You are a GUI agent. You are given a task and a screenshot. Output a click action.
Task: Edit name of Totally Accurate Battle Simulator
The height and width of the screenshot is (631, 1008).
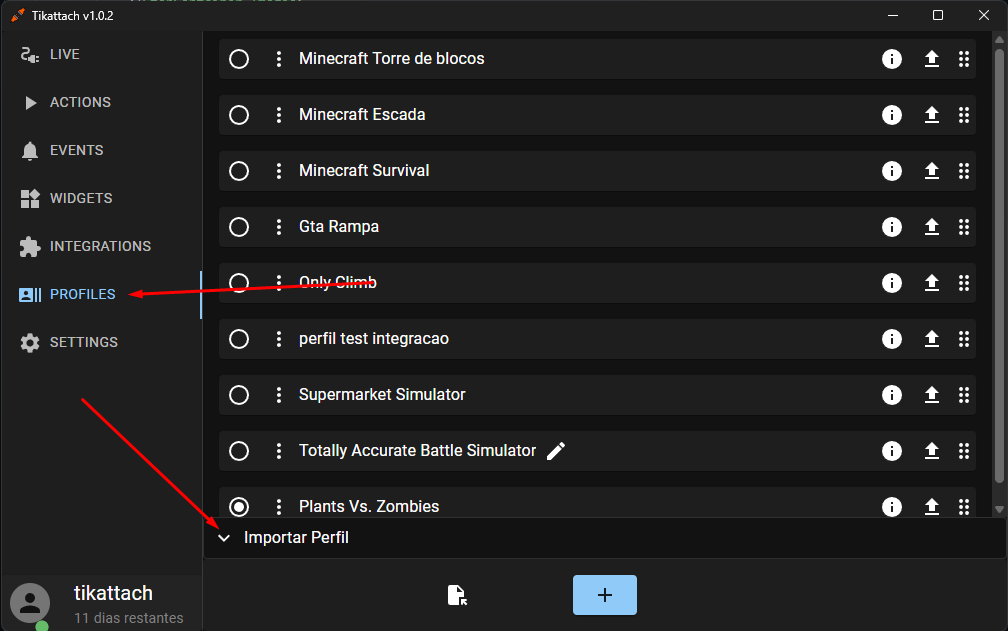[556, 451]
